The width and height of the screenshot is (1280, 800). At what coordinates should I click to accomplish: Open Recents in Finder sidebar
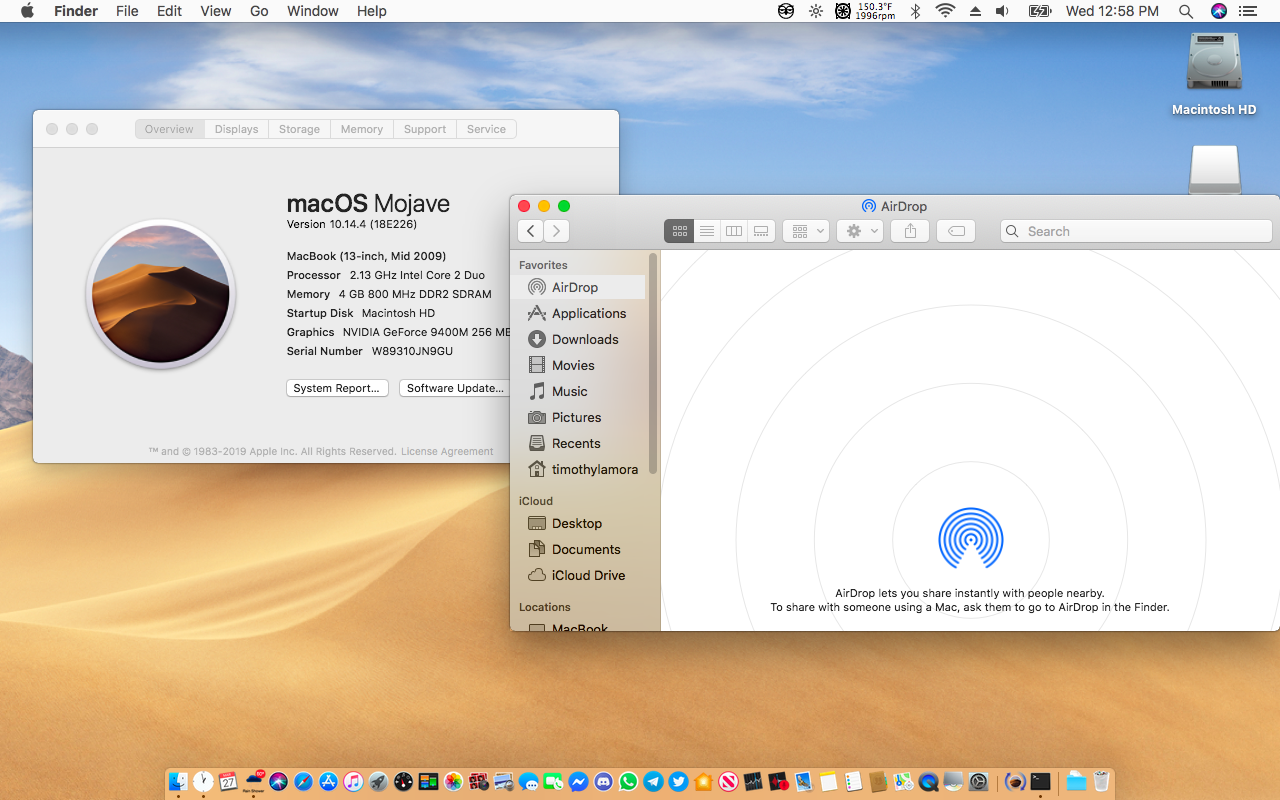[x=579, y=443]
